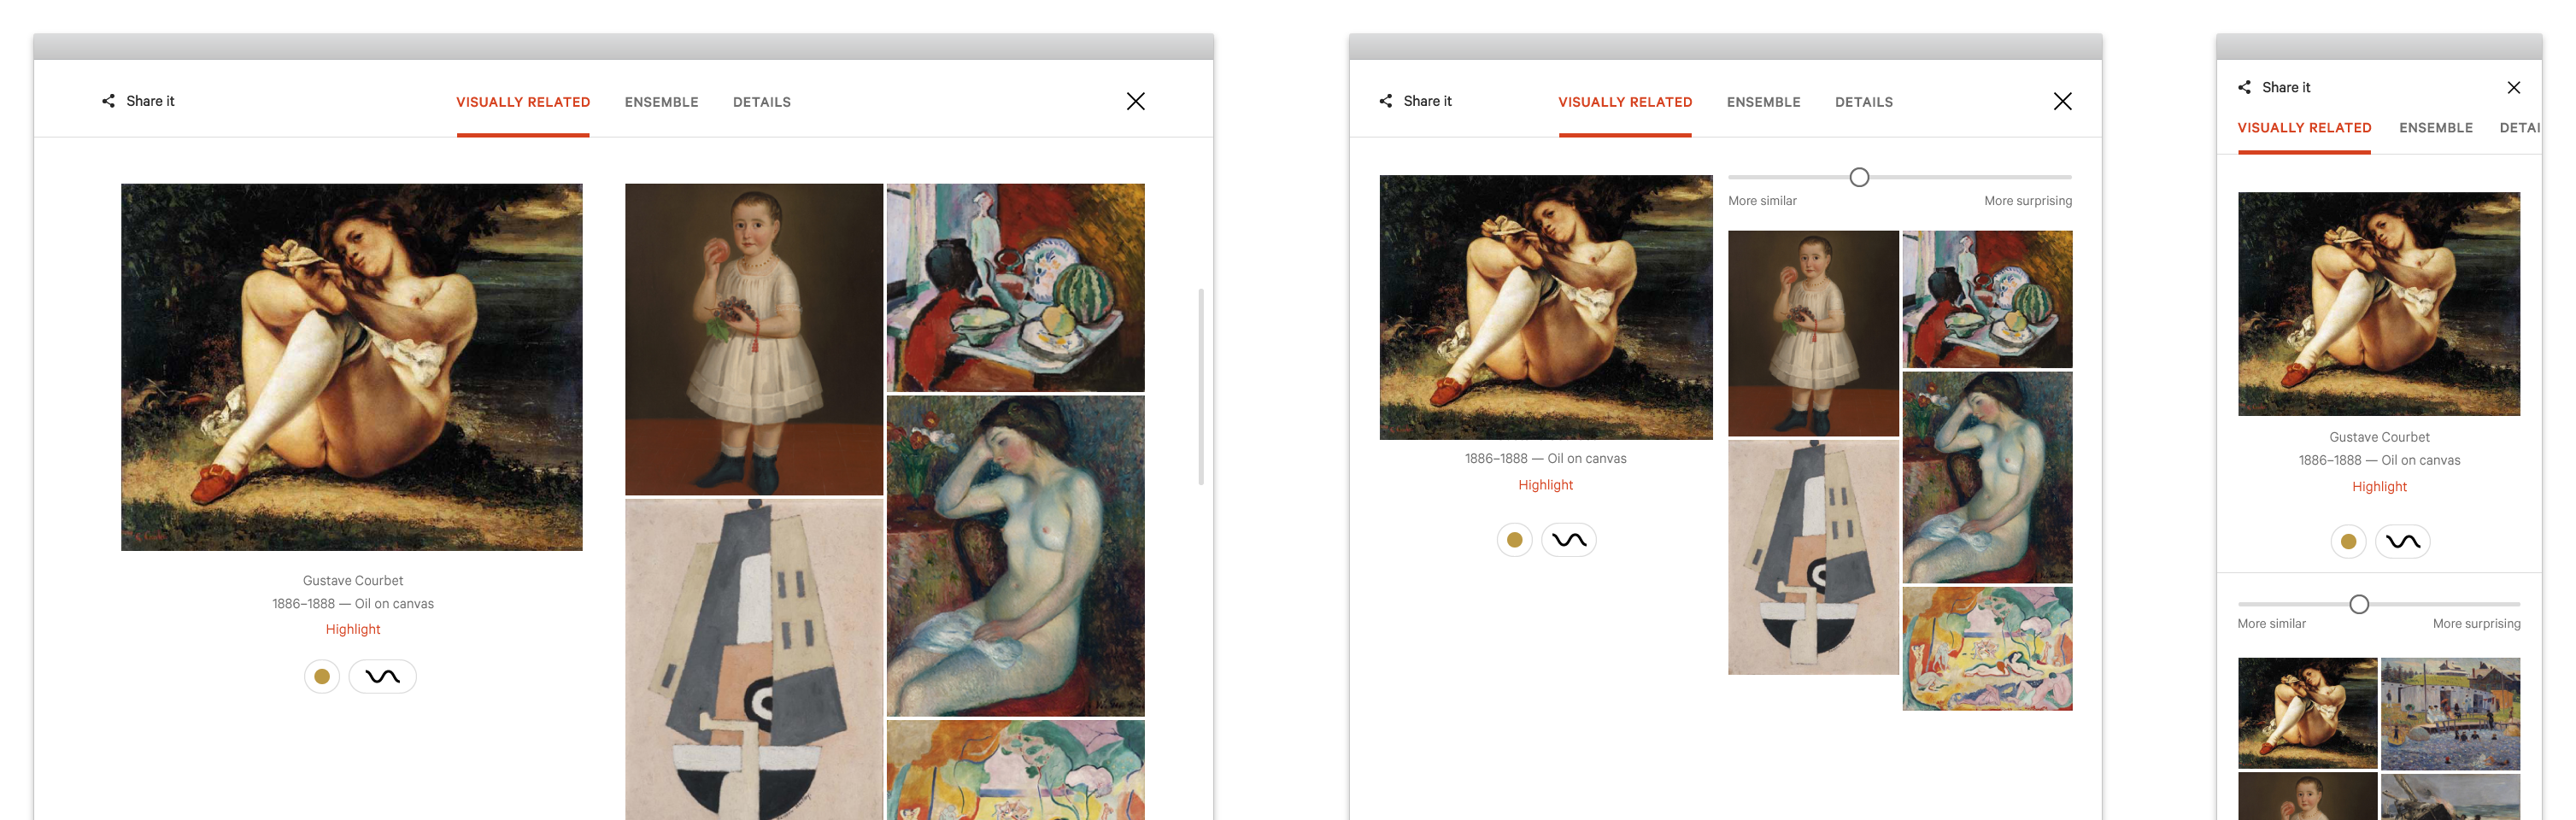Click the Share it icon in the widest layout

pyautogui.click(x=108, y=101)
